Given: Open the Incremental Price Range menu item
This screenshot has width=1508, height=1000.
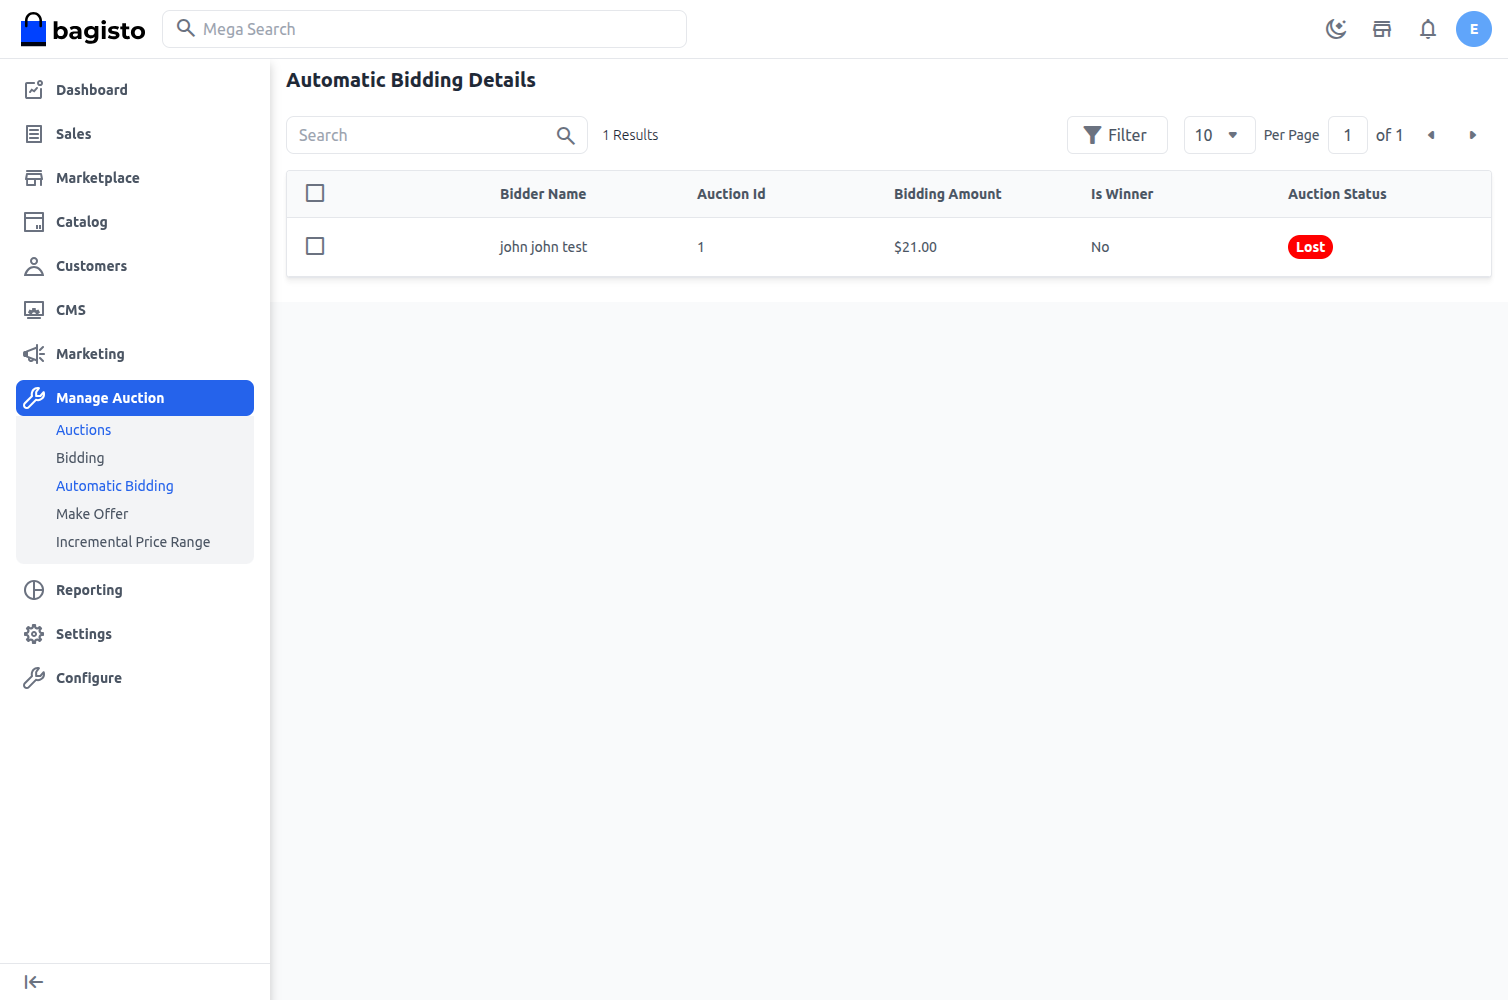Looking at the screenshot, I should [133, 541].
